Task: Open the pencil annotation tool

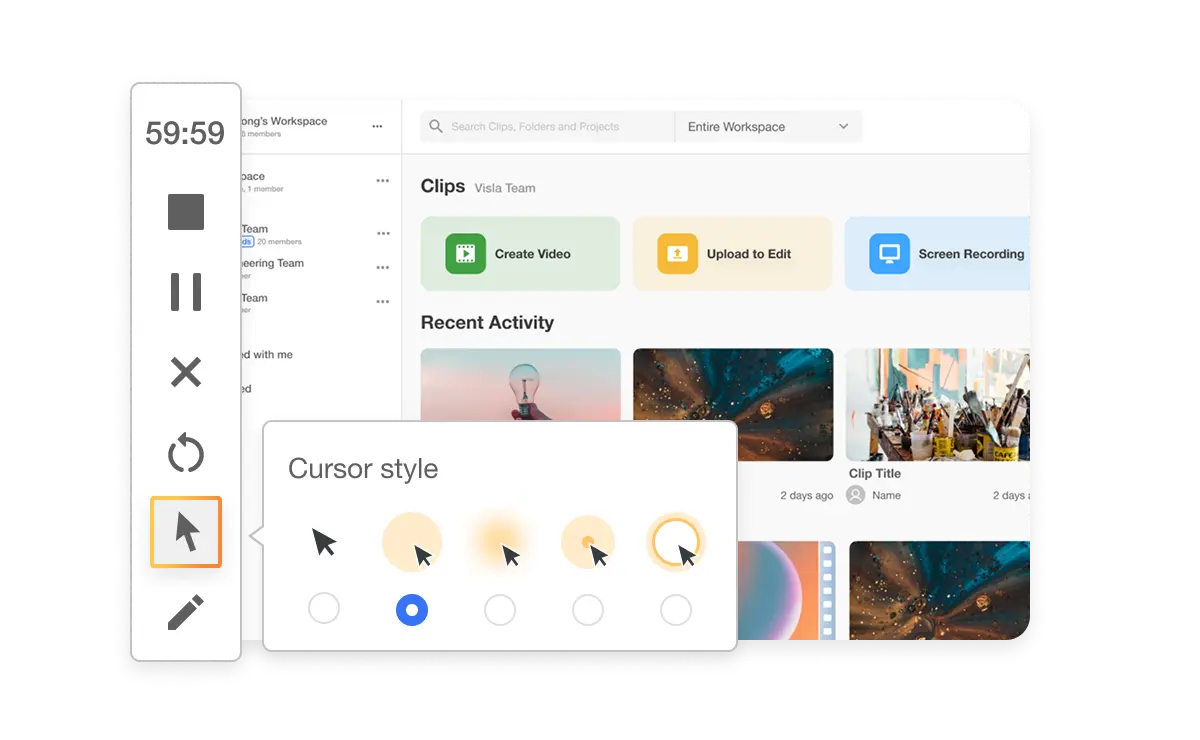Action: [x=185, y=613]
